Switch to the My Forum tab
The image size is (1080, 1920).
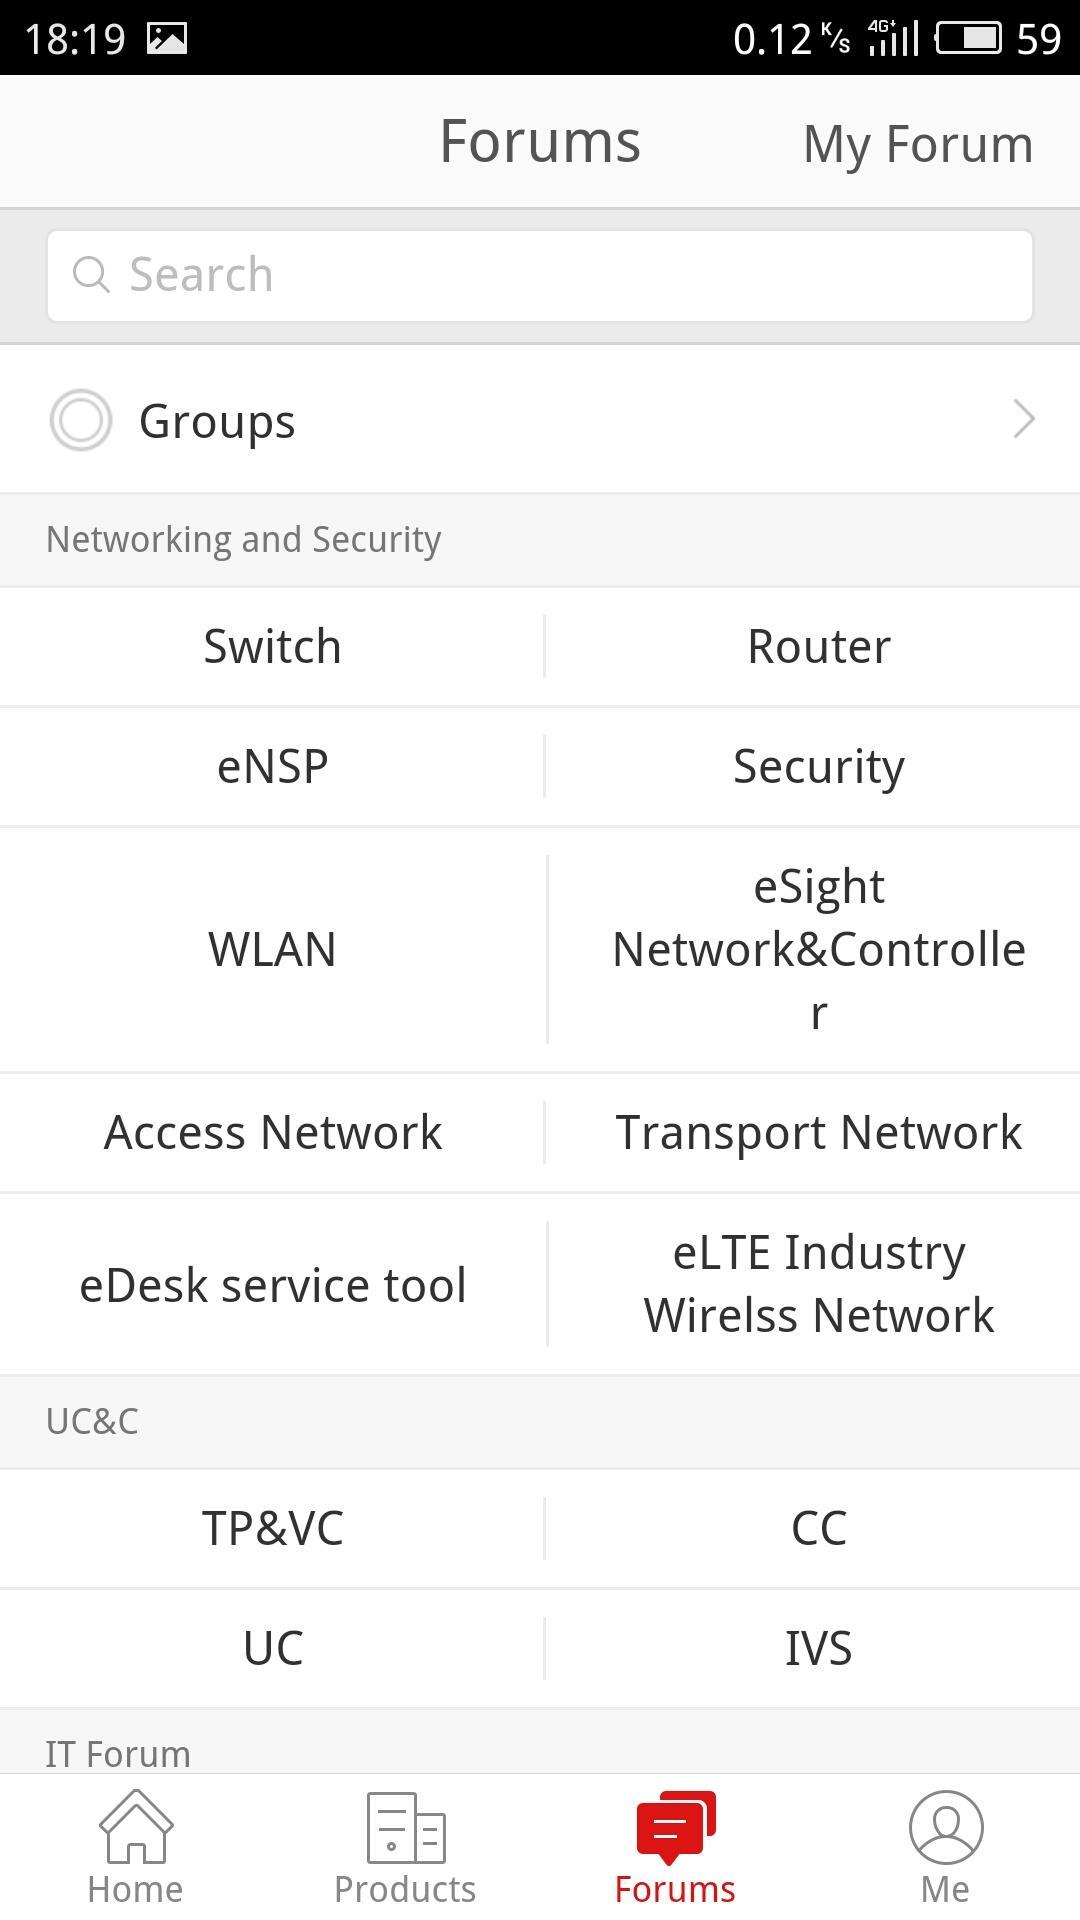click(917, 144)
